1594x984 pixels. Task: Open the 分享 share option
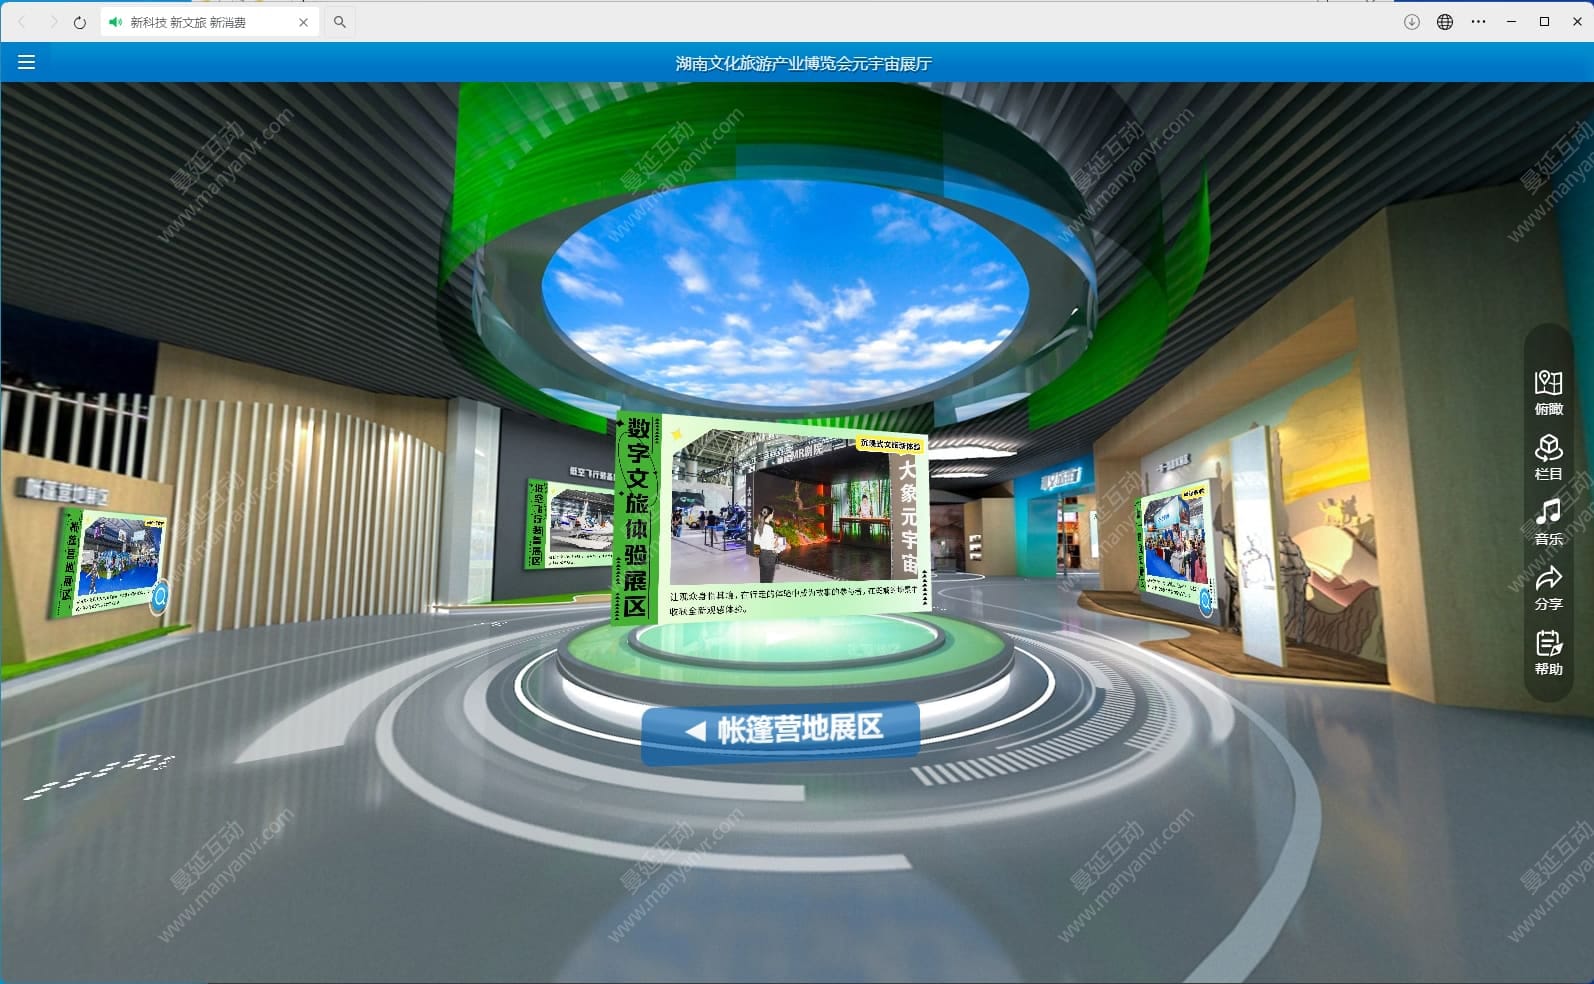[x=1548, y=588]
